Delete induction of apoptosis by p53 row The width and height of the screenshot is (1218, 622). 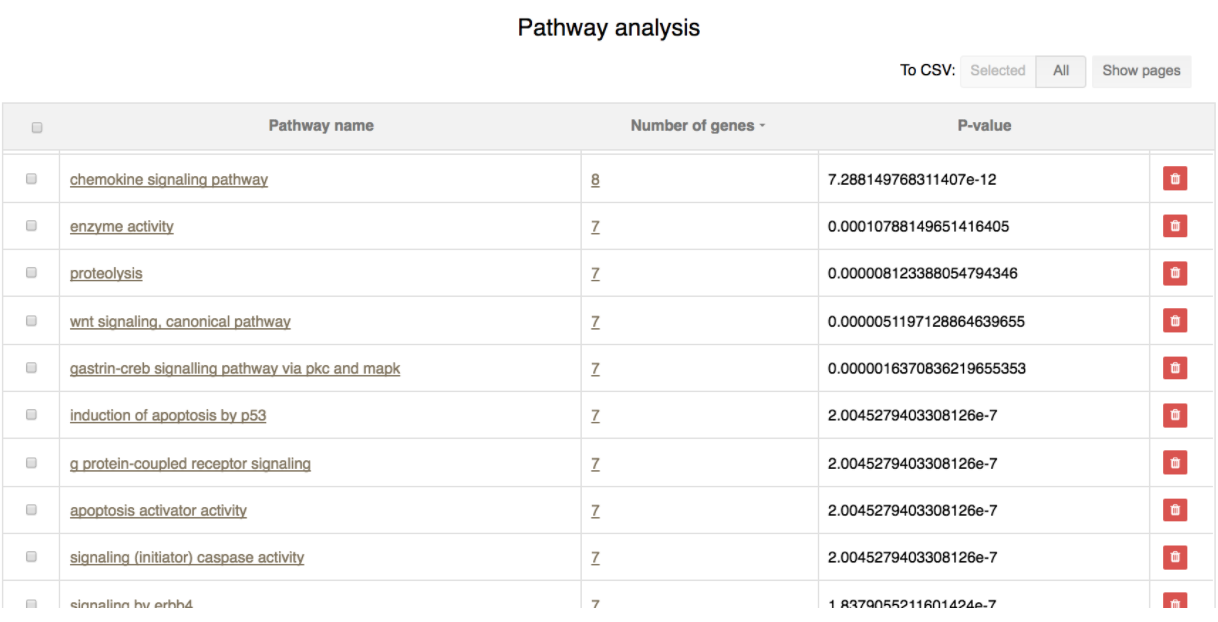(x=1175, y=414)
